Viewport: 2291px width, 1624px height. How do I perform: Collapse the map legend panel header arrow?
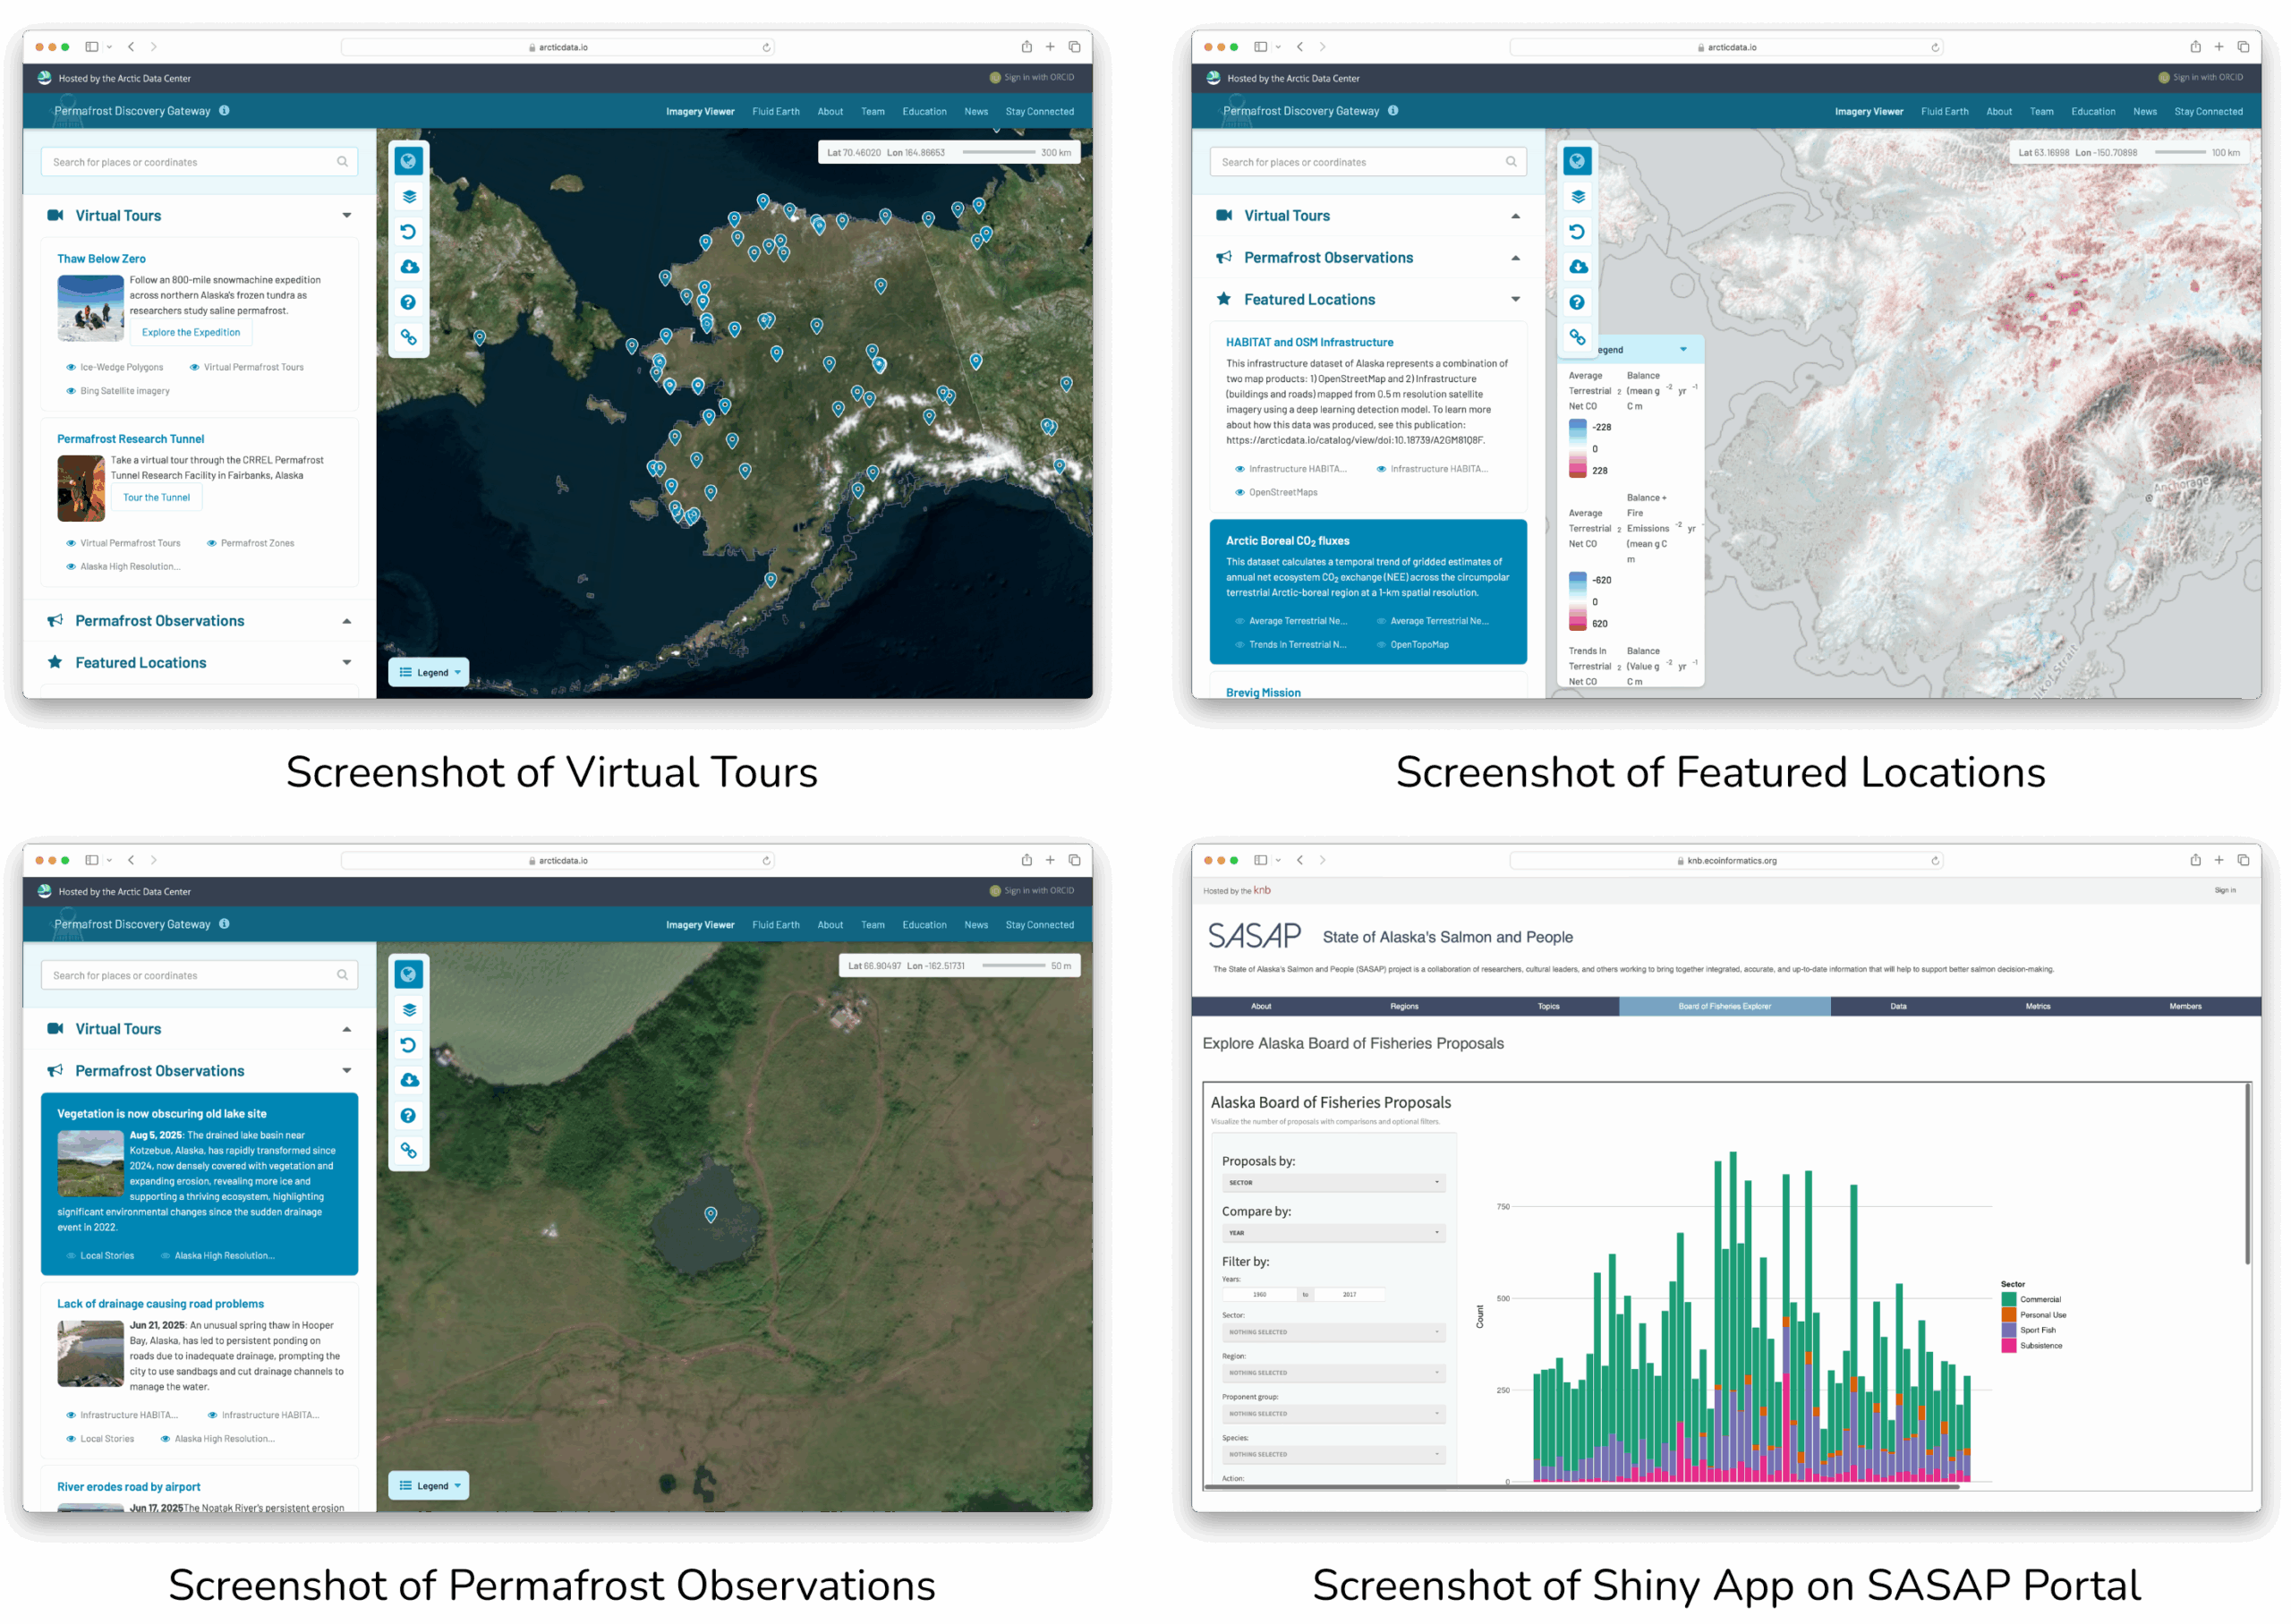pyautogui.click(x=1683, y=350)
